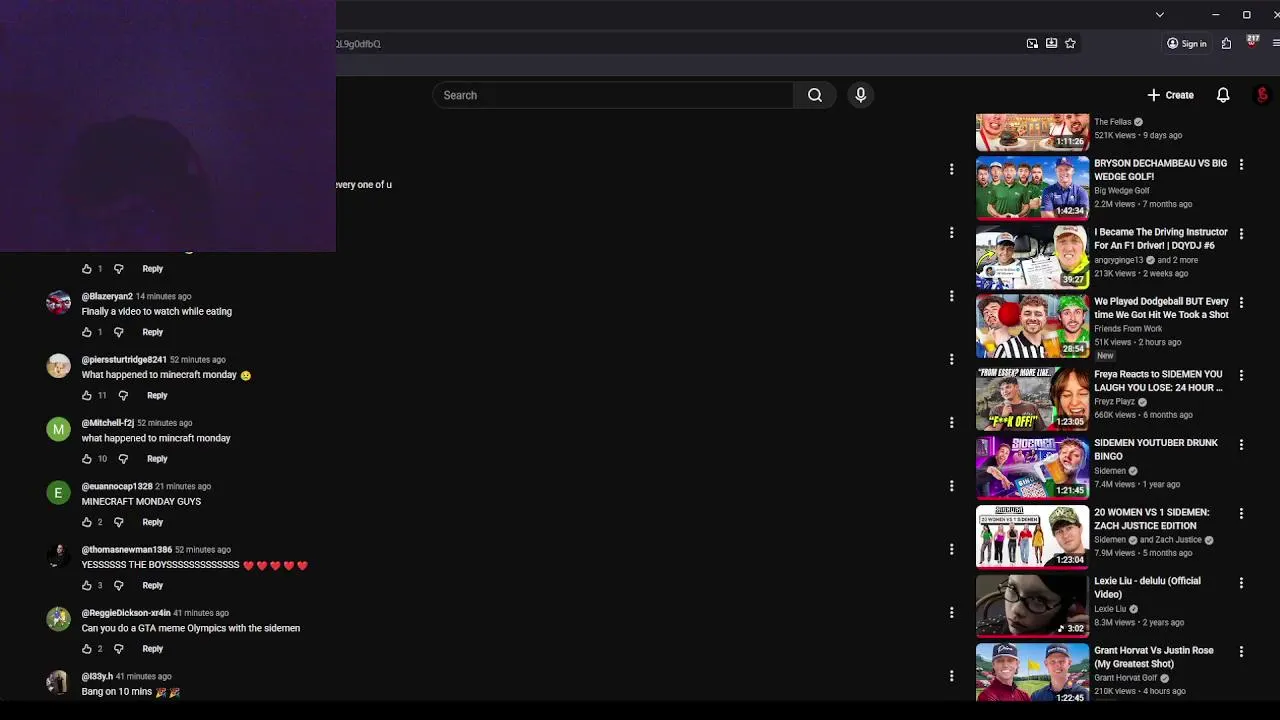Viewport: 1280px width, 720px height.
Task: Reply to @euannocap1328's comment
Action: tap(152, 522)
